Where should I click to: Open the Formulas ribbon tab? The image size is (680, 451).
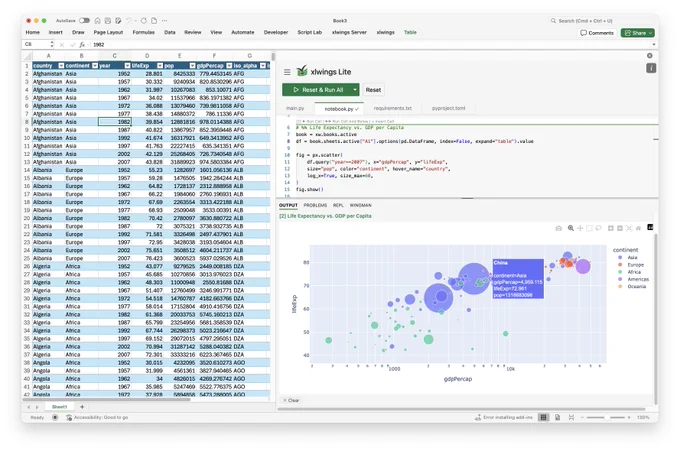pos(144,32)
